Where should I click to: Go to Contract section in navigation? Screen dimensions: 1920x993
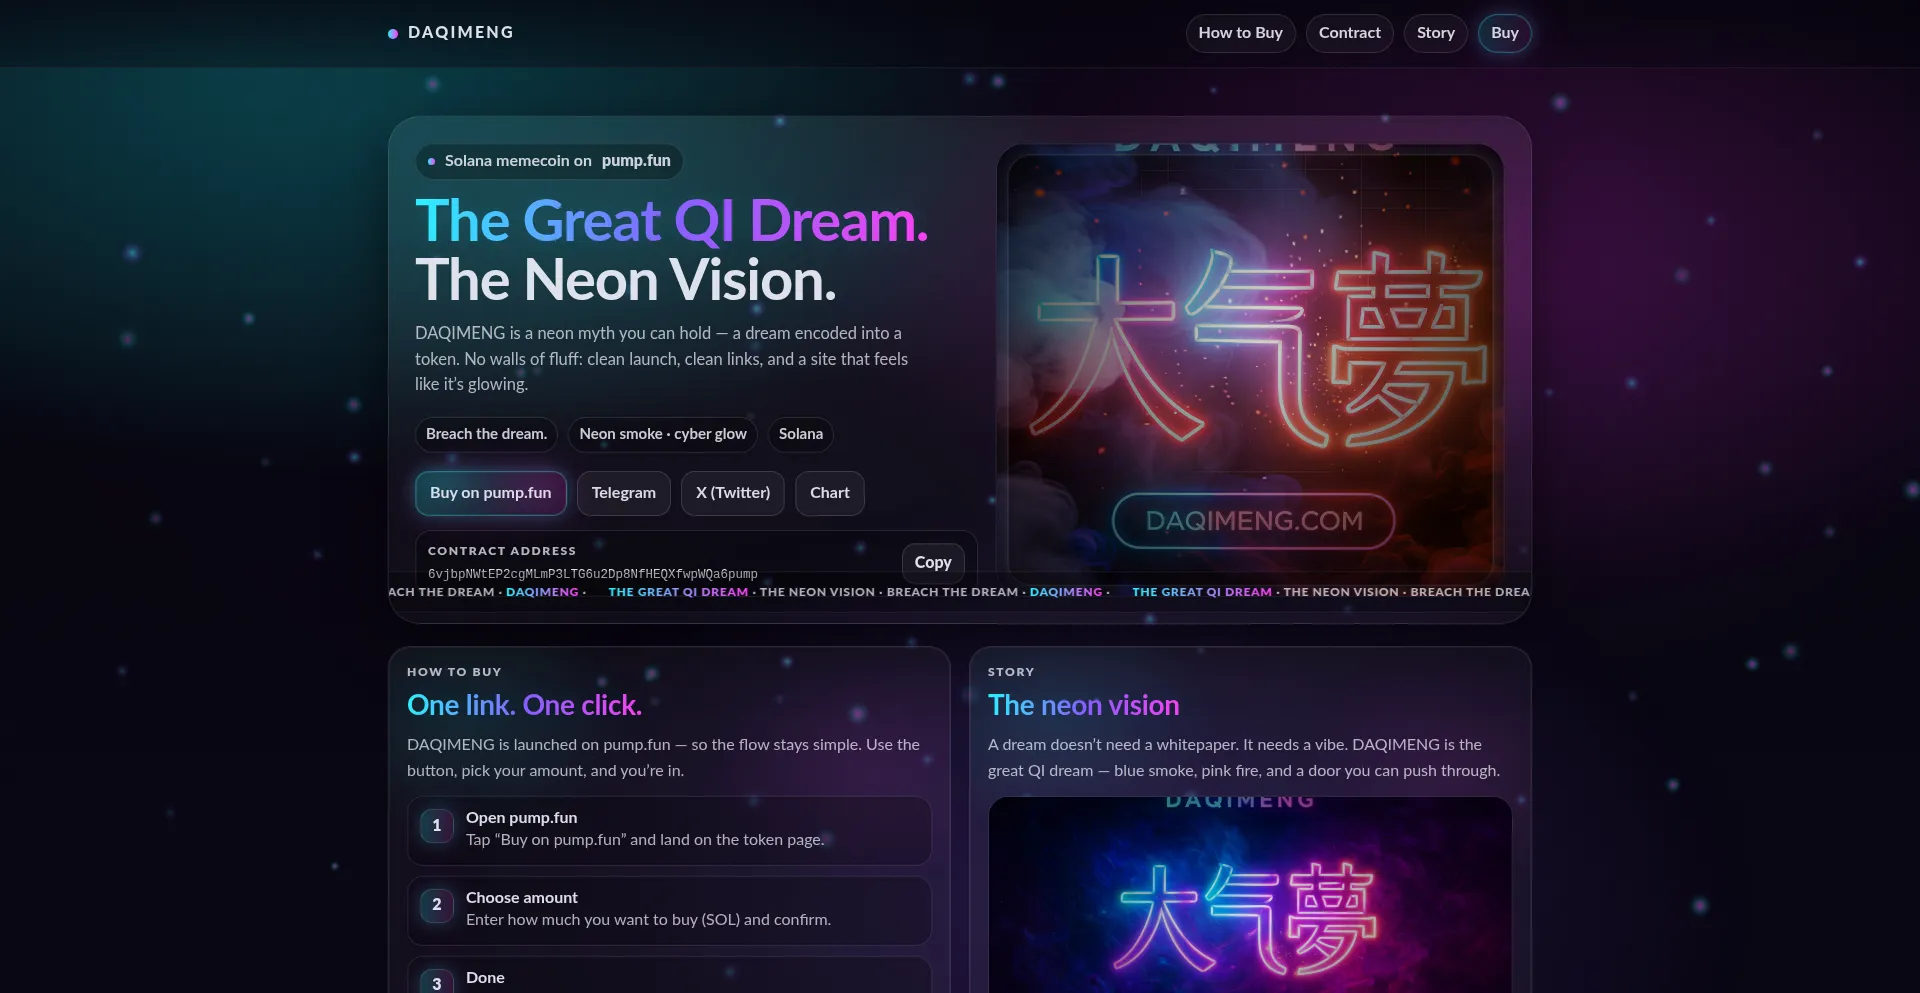(x=1350, y=33)
